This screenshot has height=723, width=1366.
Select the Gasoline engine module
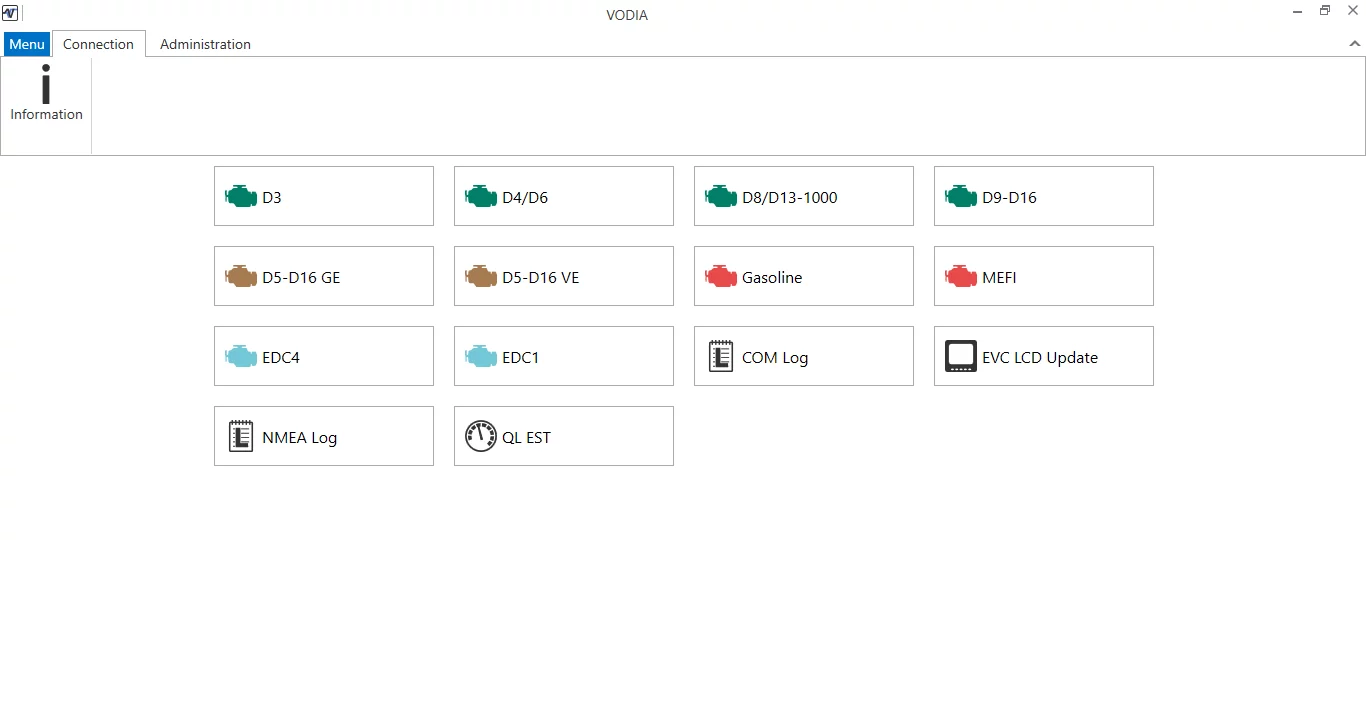803,276
